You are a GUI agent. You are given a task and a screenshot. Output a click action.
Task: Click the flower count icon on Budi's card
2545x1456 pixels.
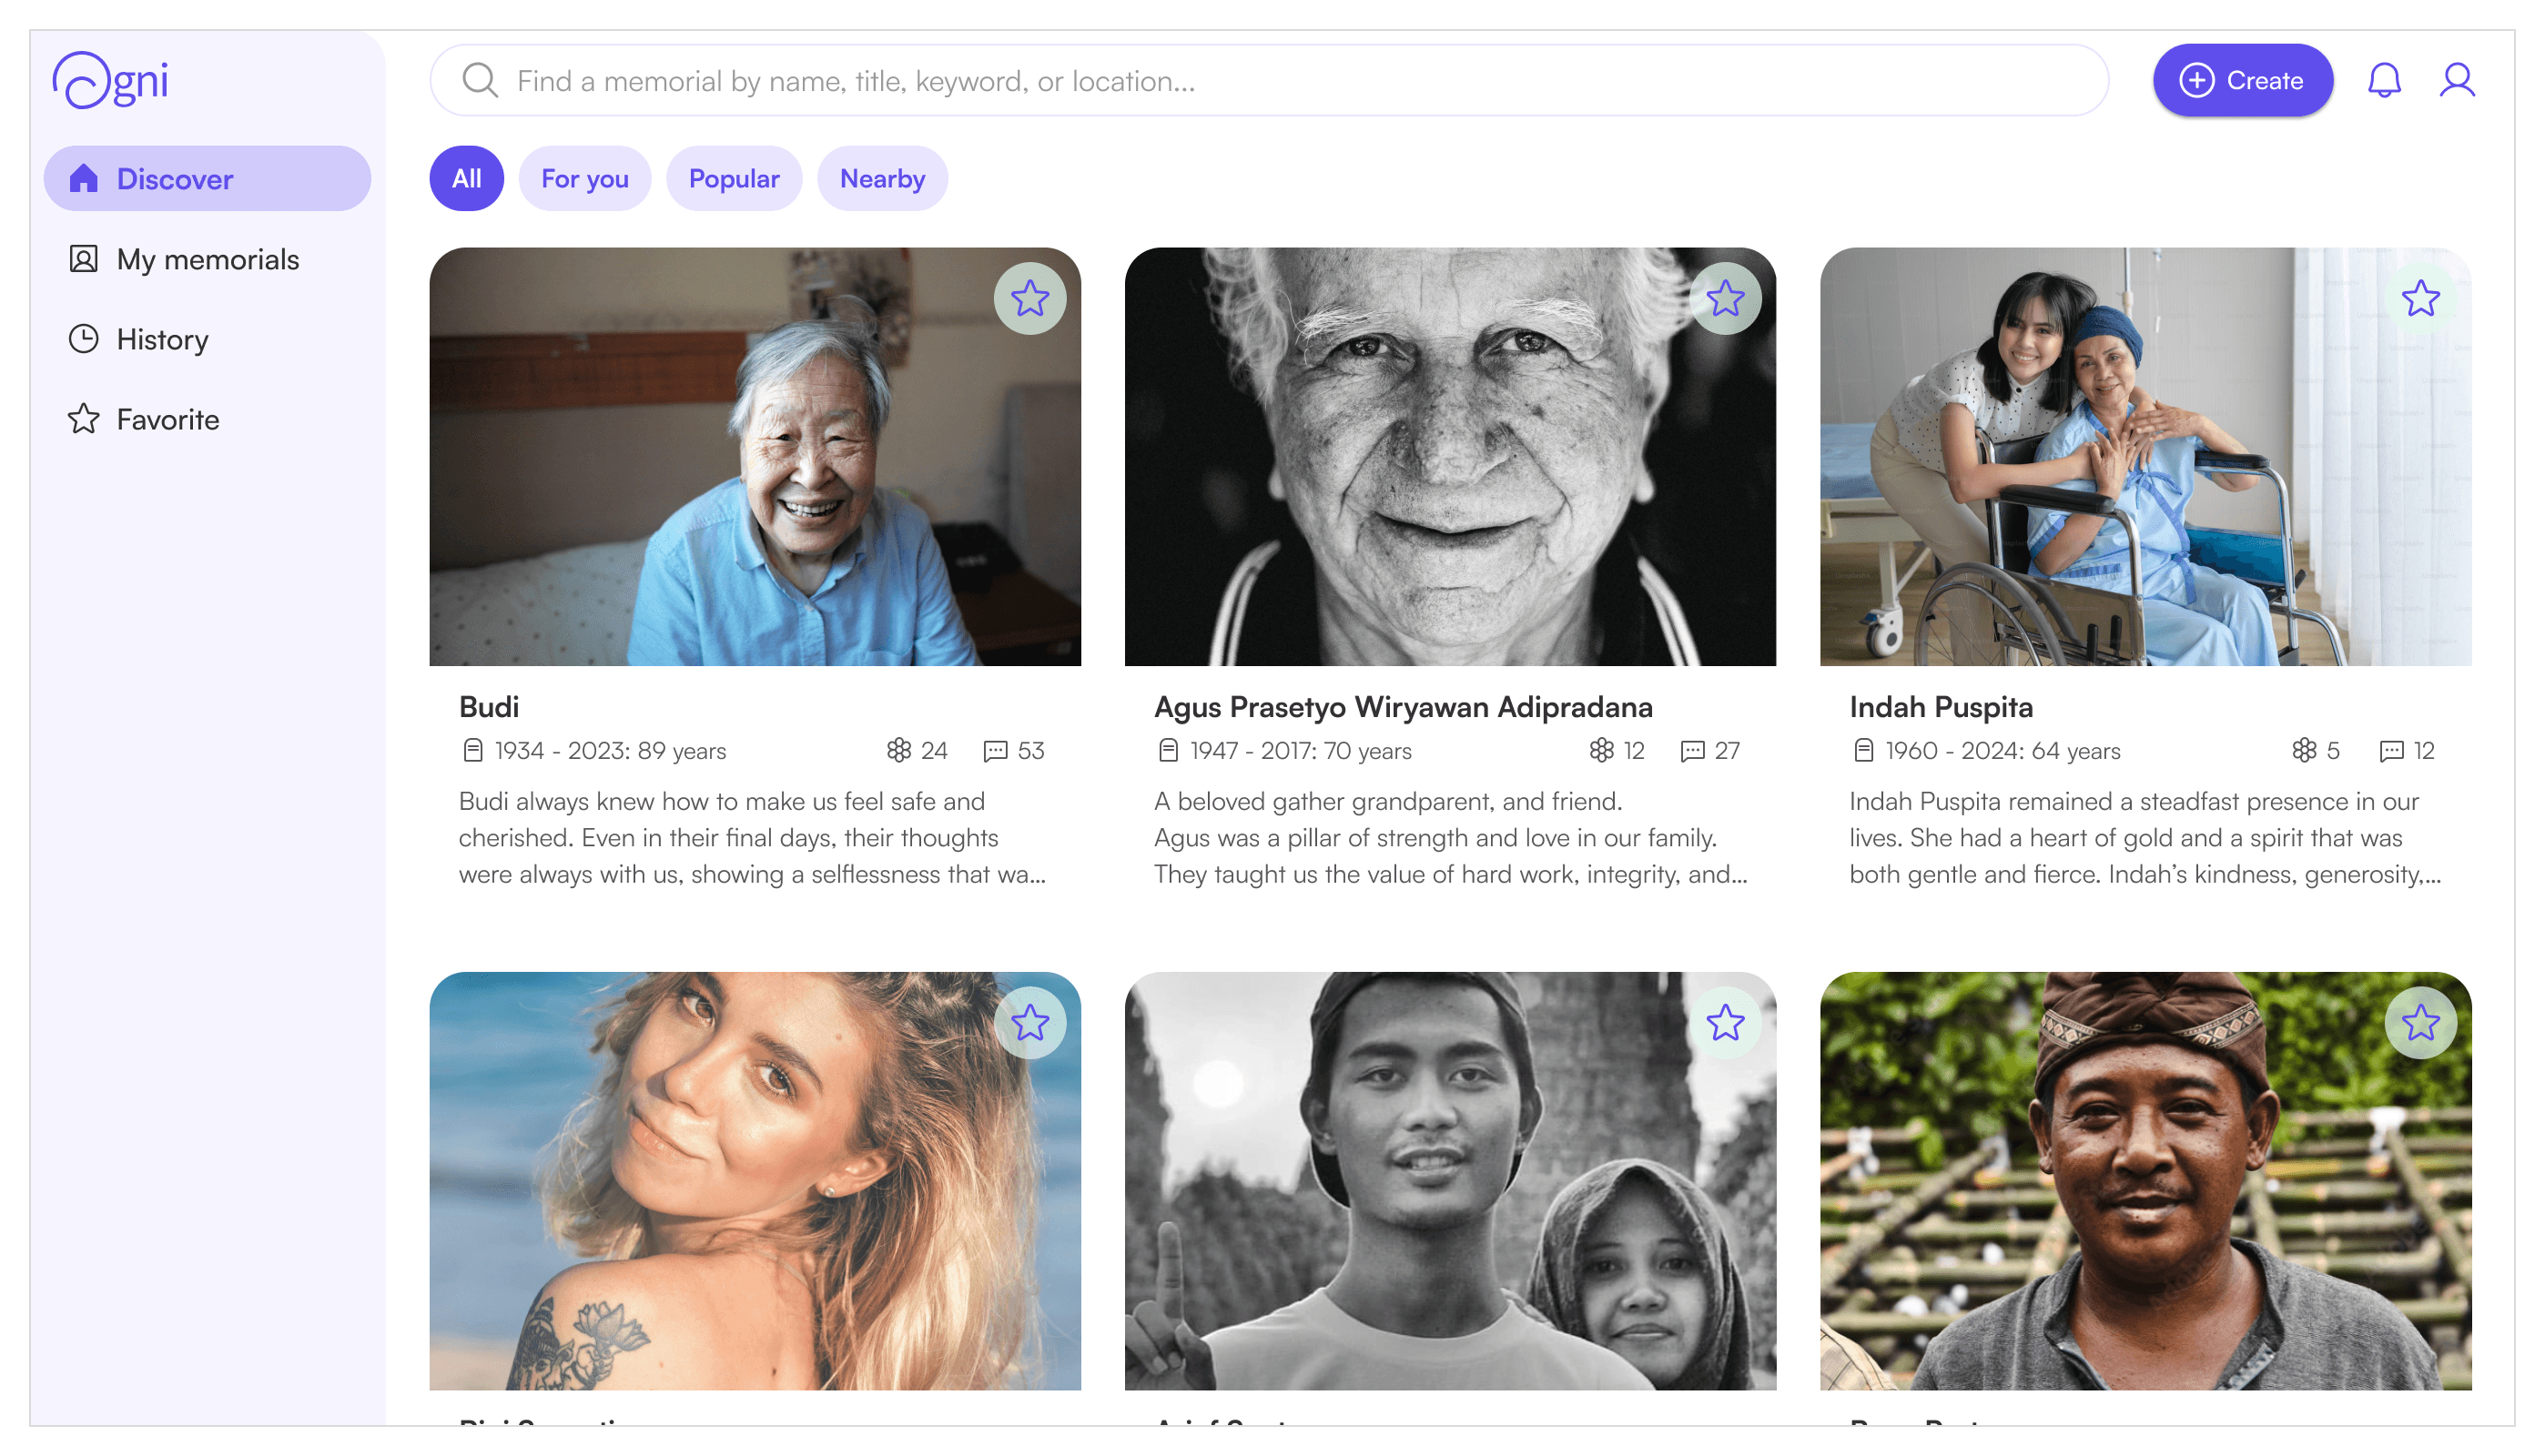click(898, 750)
